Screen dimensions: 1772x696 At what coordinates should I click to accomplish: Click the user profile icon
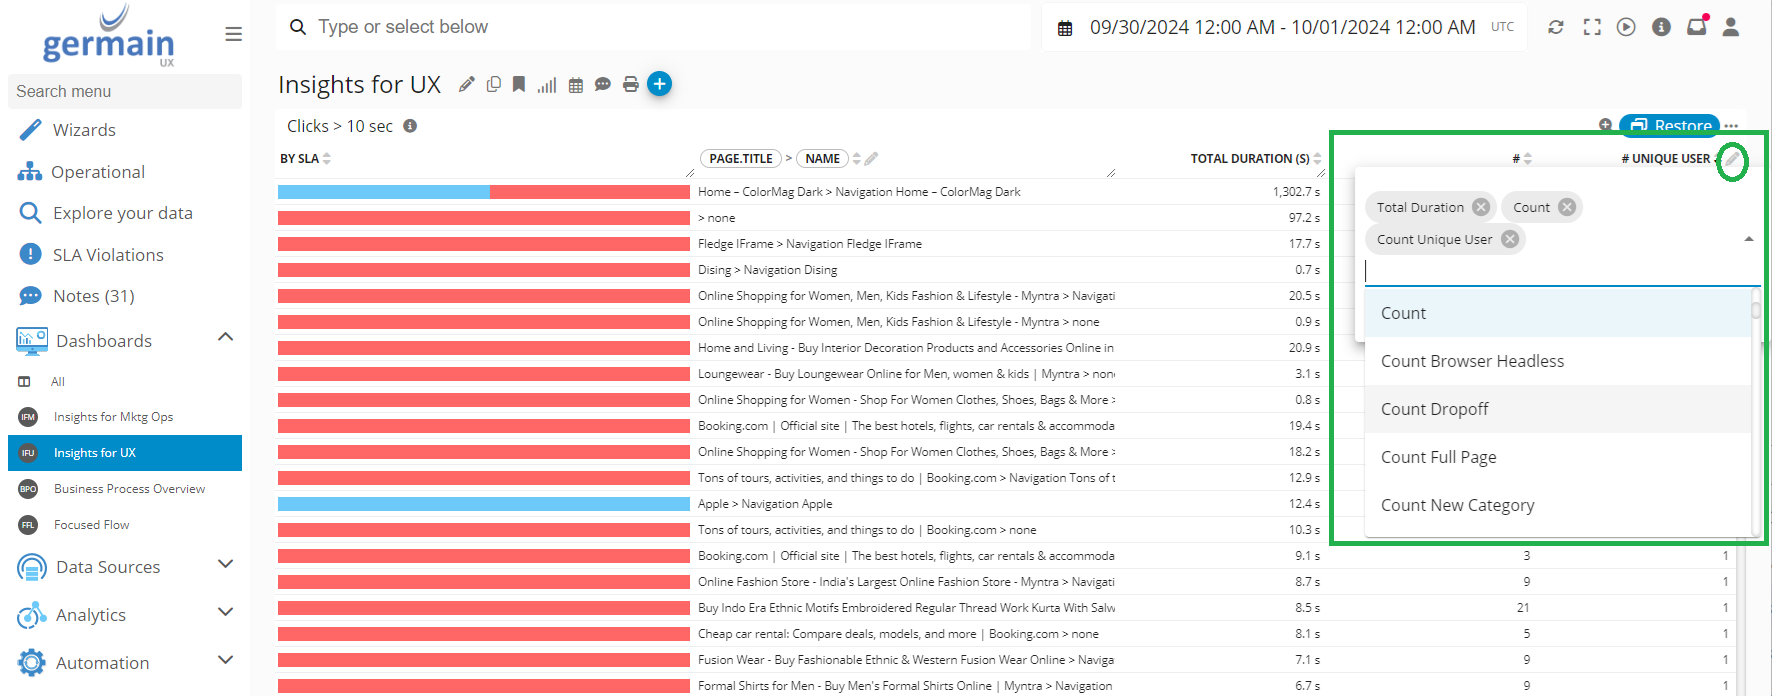1731,27
